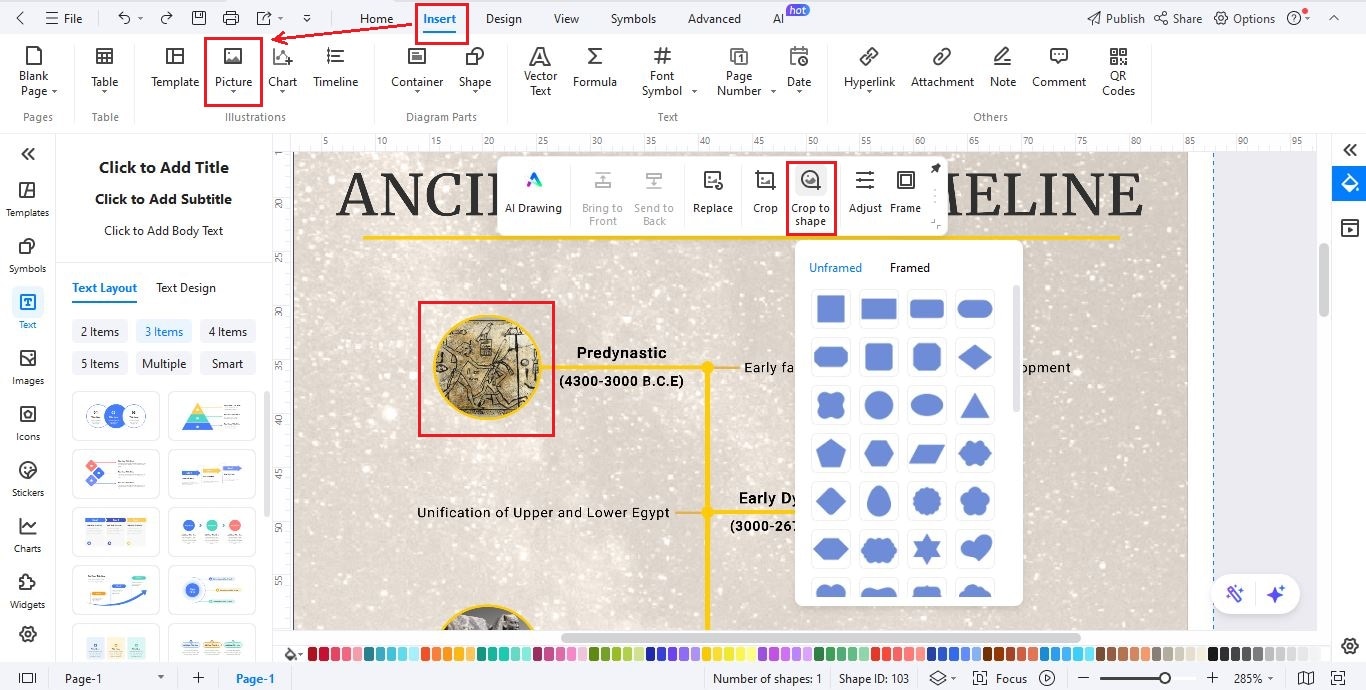1366x690 pixels.
Task: Open the Page-1 selector dropdown
Action: point(160,678)
